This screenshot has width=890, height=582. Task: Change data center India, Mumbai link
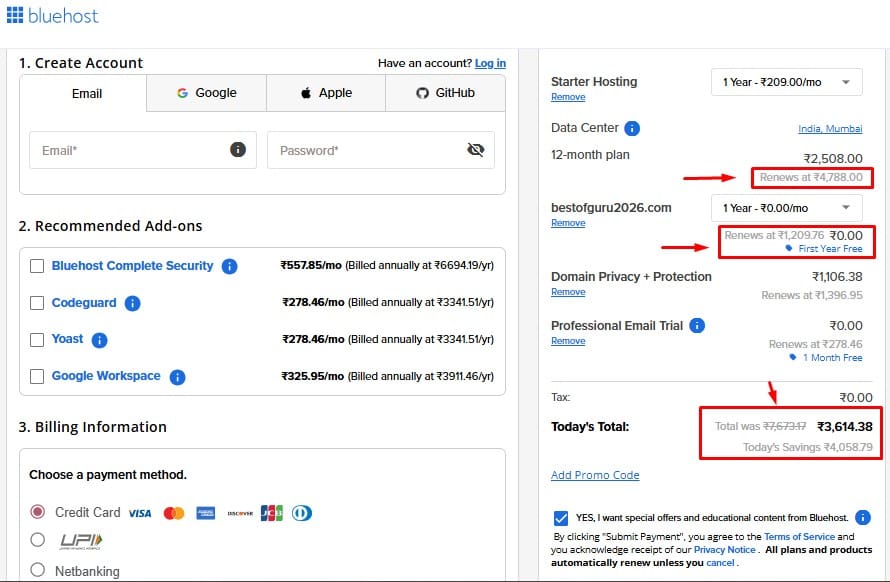[830, 129]
